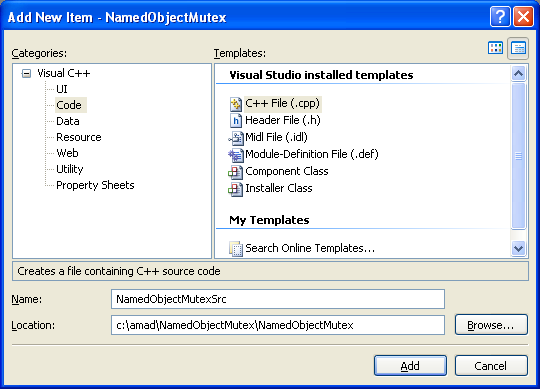Select the Header File (.h) template label
This screenshot has width=540, height=389.
click(283, 120)
